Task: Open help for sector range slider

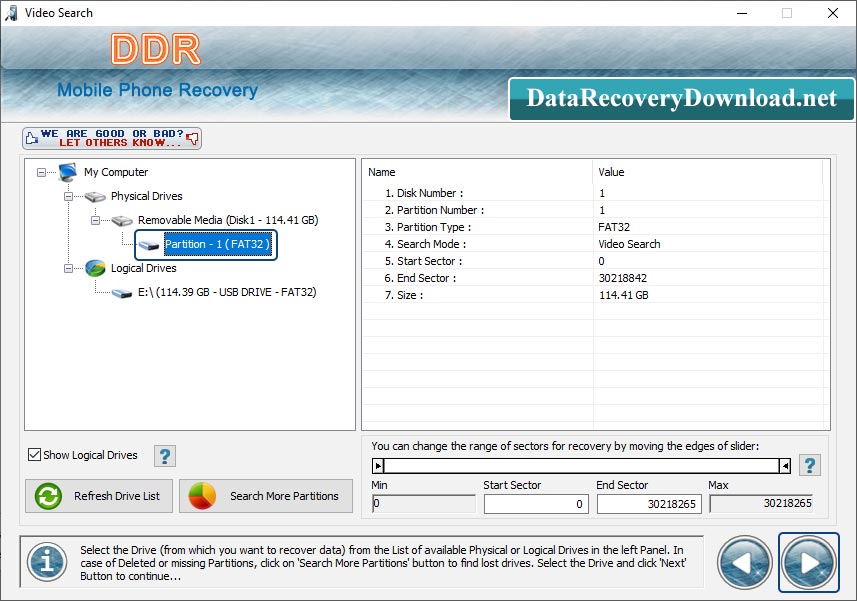Action: (x=809, y=466)
